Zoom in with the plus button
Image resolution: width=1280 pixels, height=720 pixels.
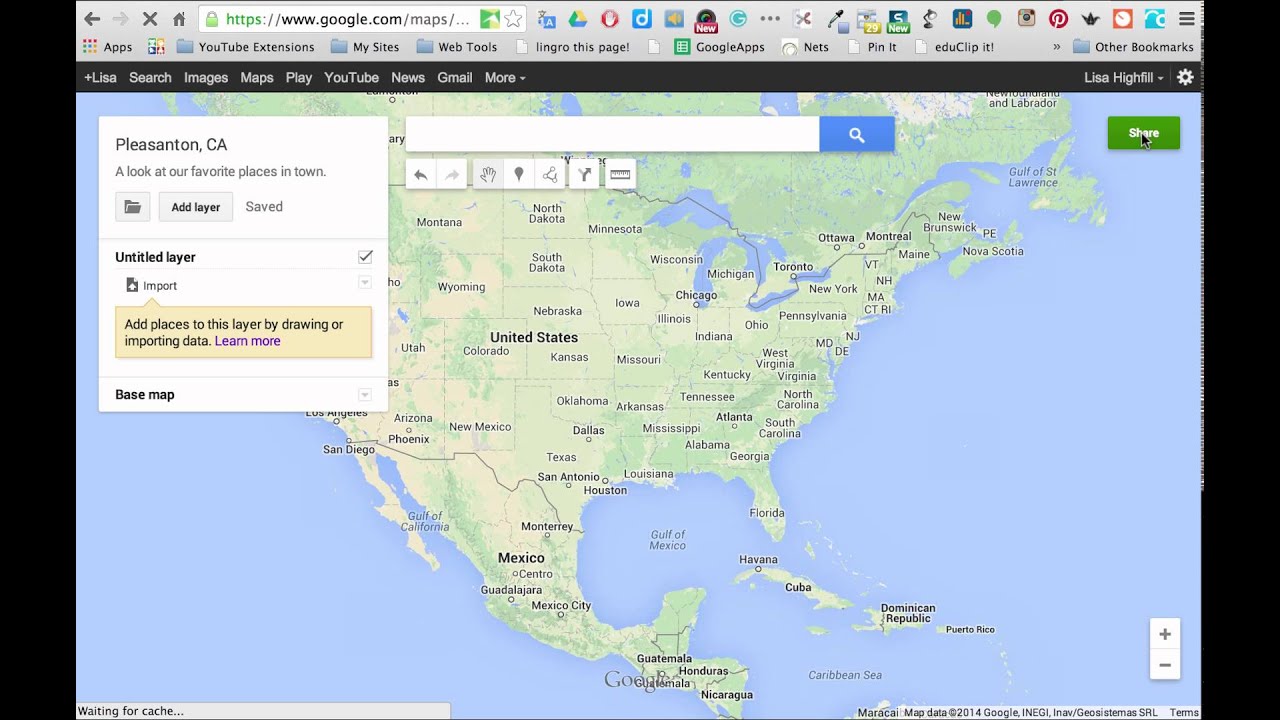tap(1165, 634)
